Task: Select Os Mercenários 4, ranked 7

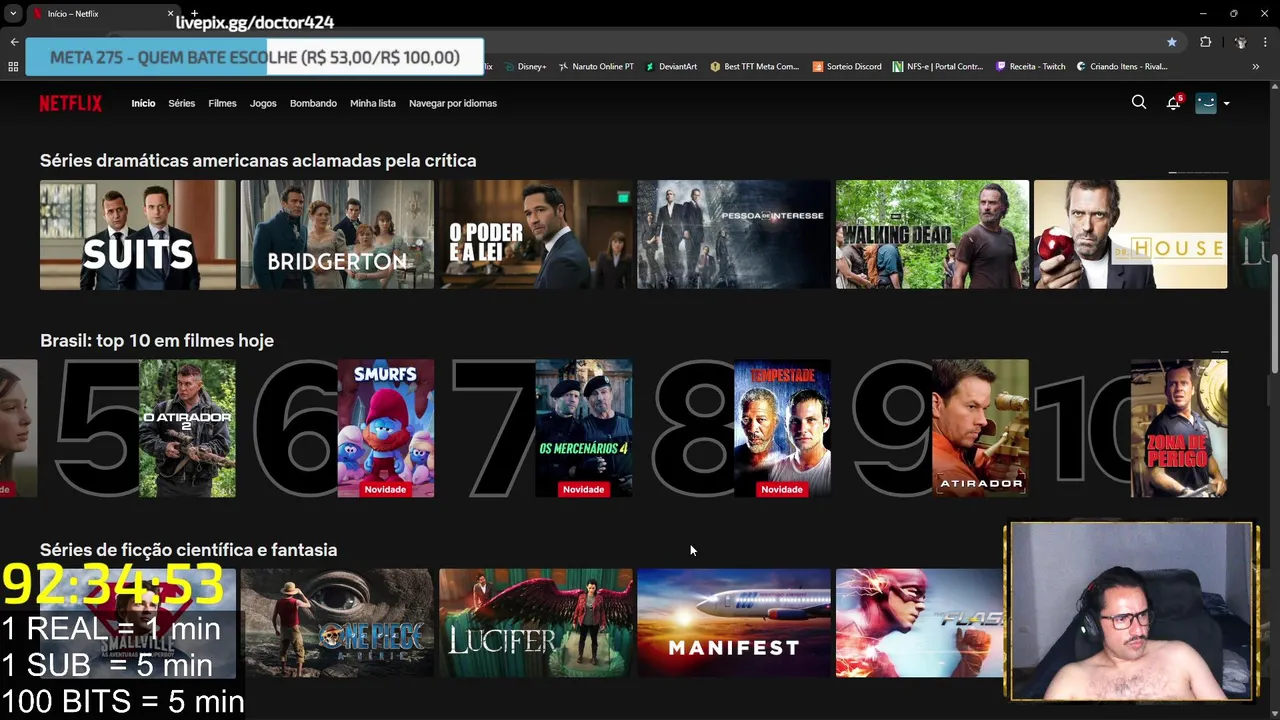Action: (x=584, y=428)
